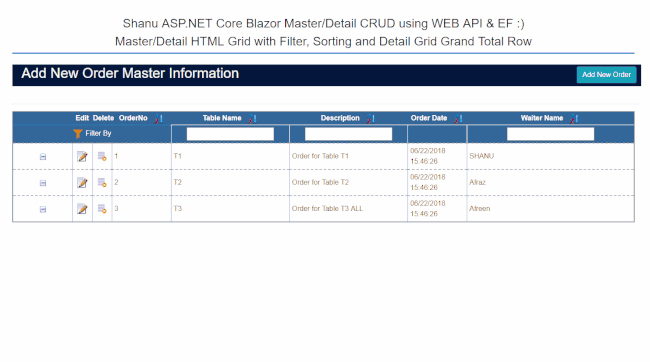Click the Edit header label
The image size is (650, 362).
click(x=82, y=118)
